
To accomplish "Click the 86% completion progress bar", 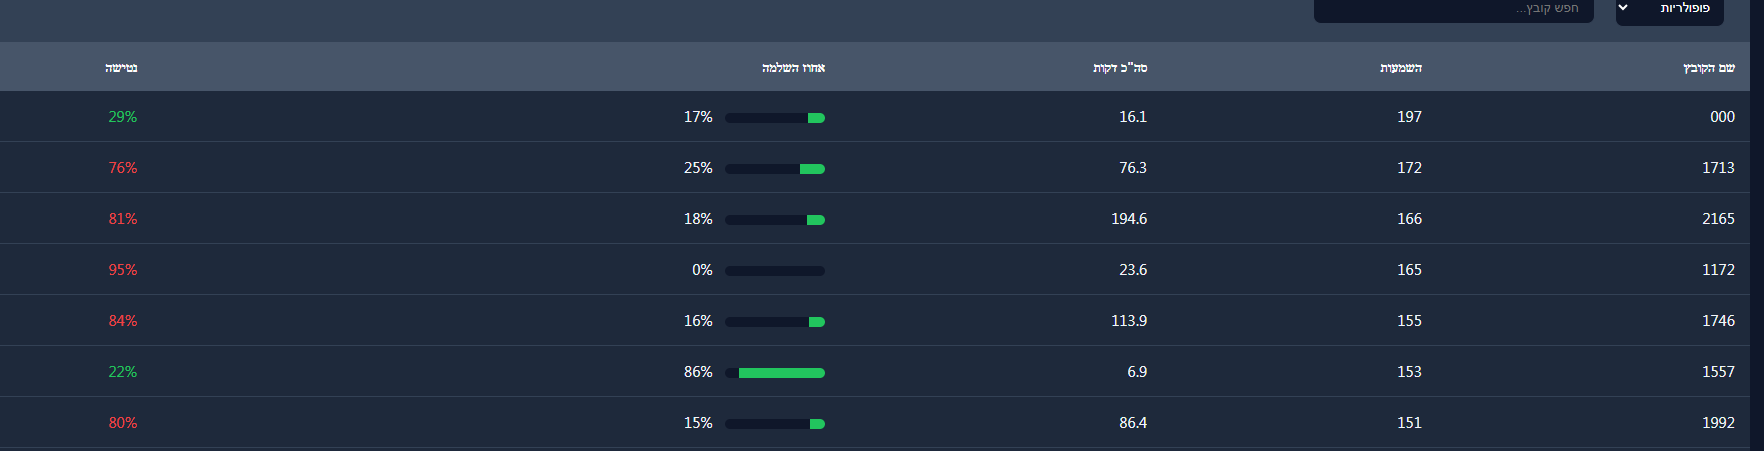I will pyautogui.click(x=775, y=373).
